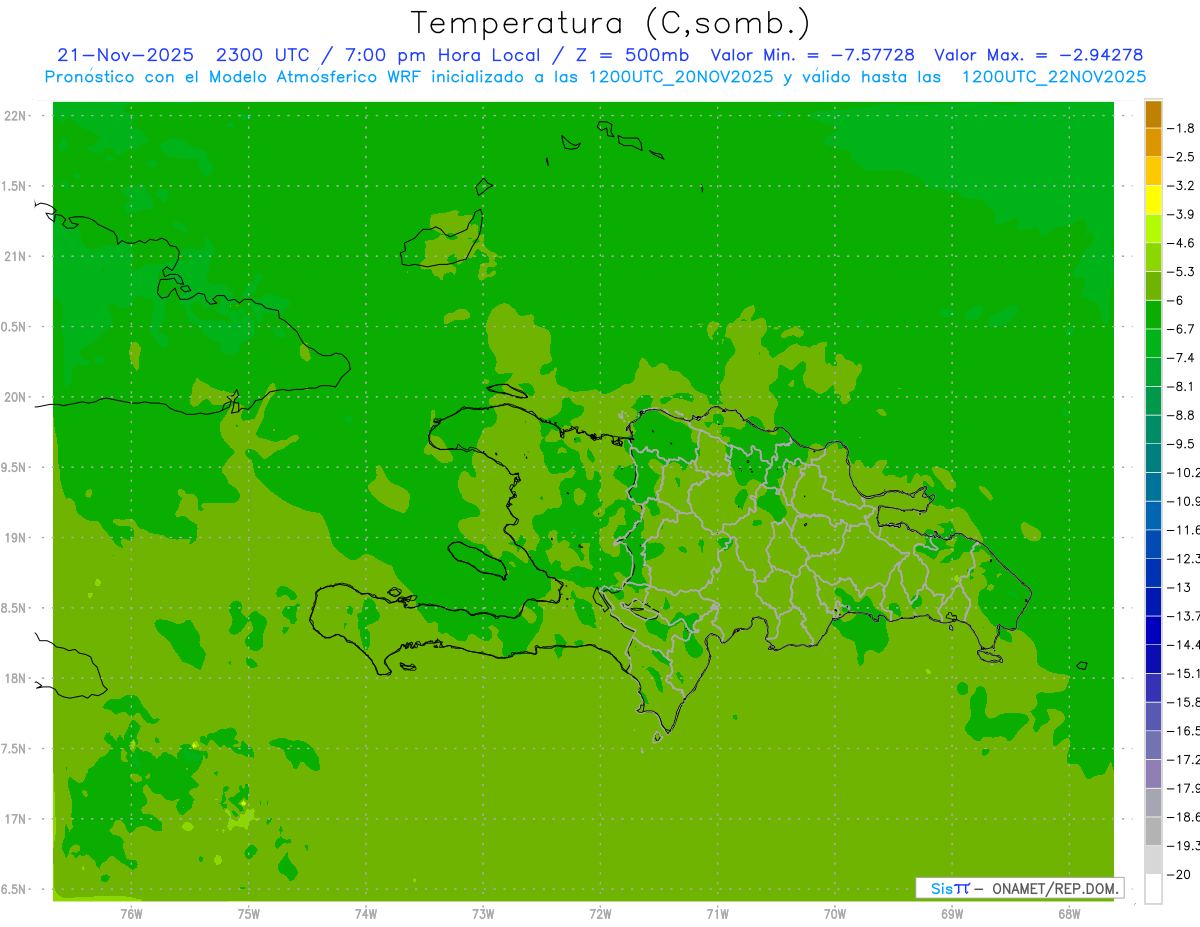Click the '-8.1' color scale value

point(1181,386)
